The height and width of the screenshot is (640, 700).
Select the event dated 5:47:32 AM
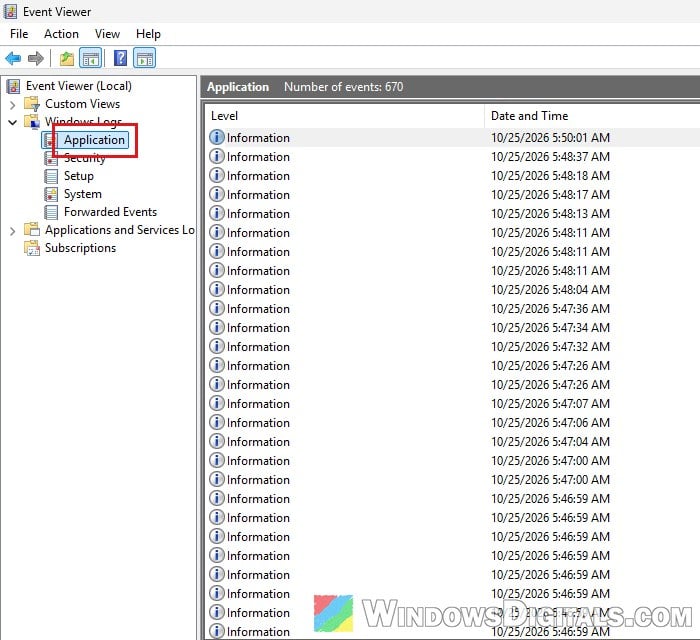453,347
